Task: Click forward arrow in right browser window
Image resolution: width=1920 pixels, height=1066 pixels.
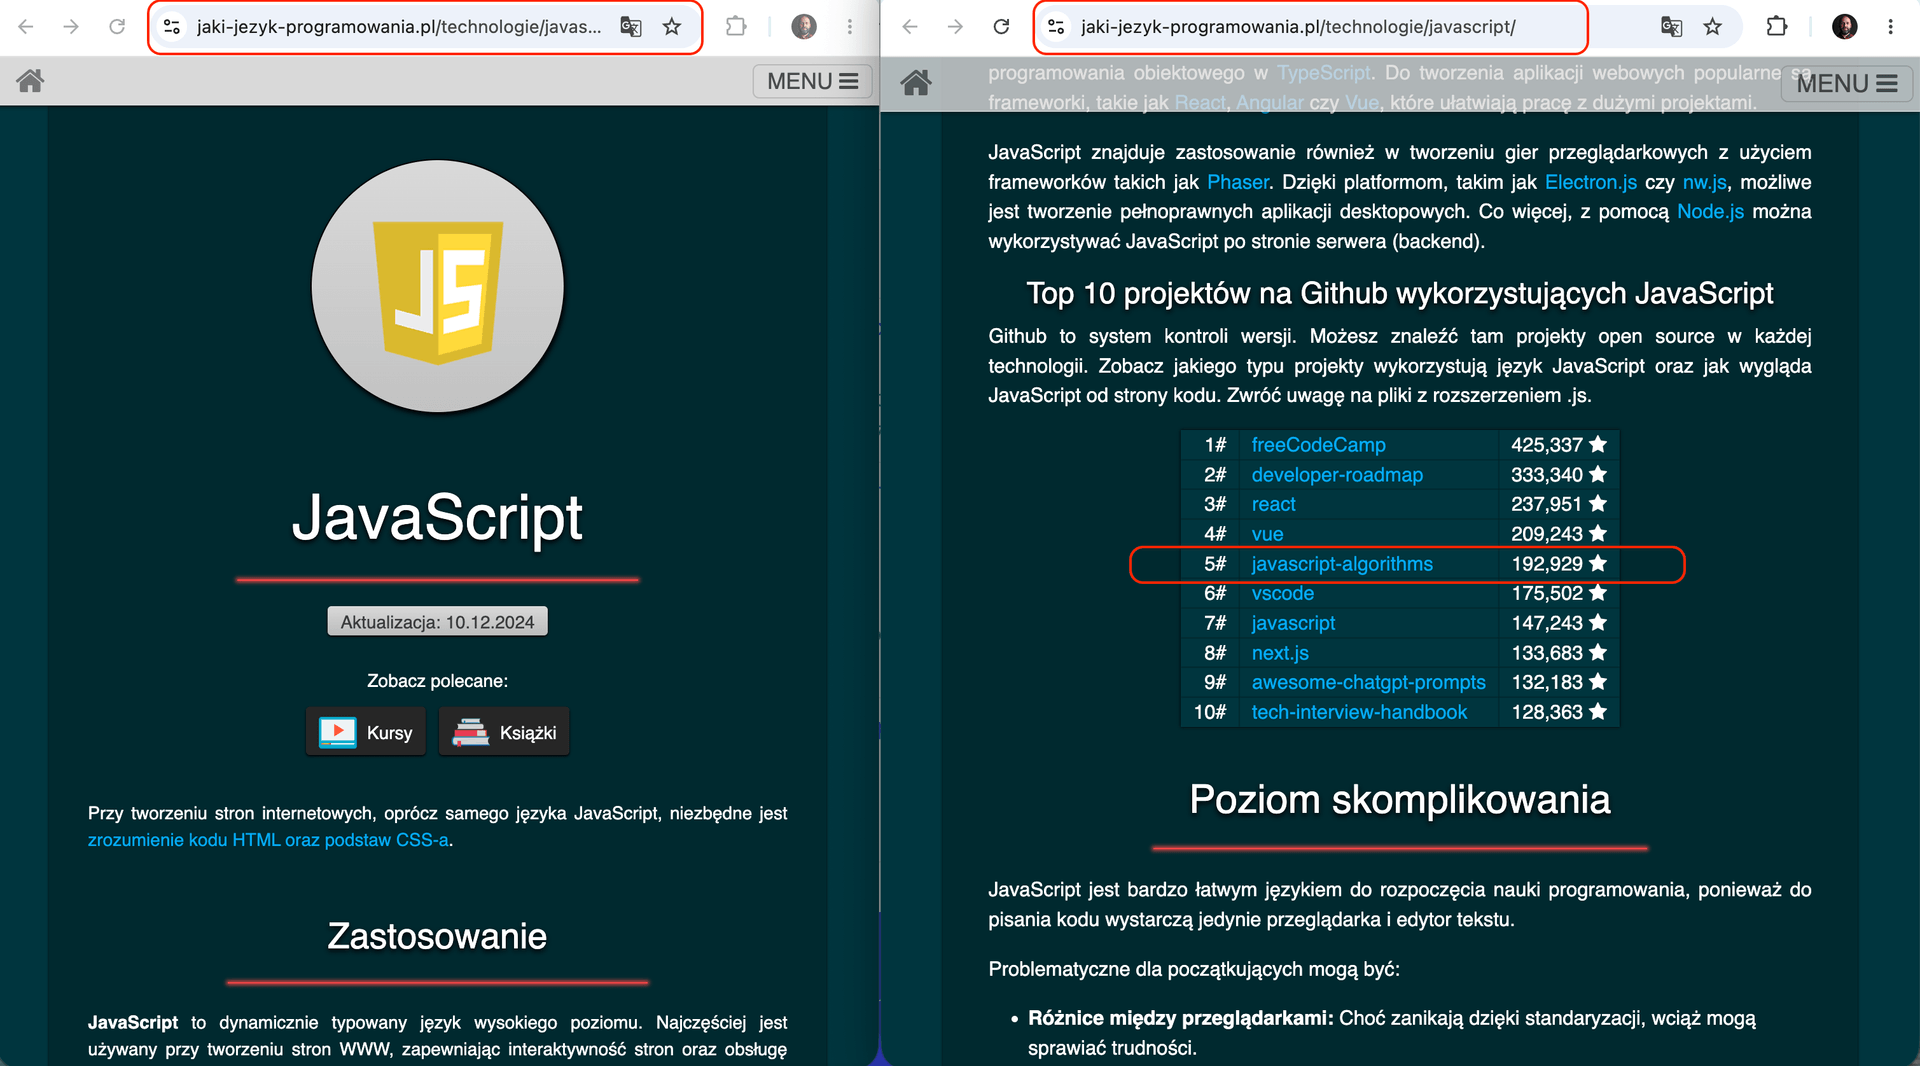Action: [955, 27]
